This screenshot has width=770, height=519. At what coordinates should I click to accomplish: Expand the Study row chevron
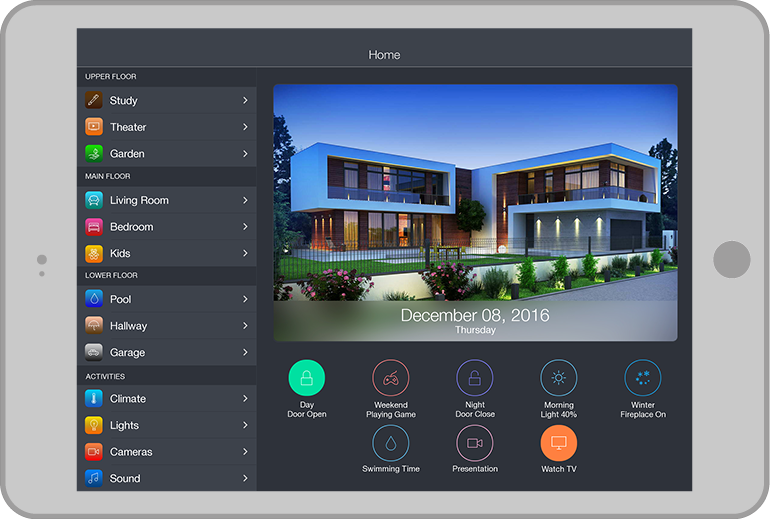click(x=245, y=100)
